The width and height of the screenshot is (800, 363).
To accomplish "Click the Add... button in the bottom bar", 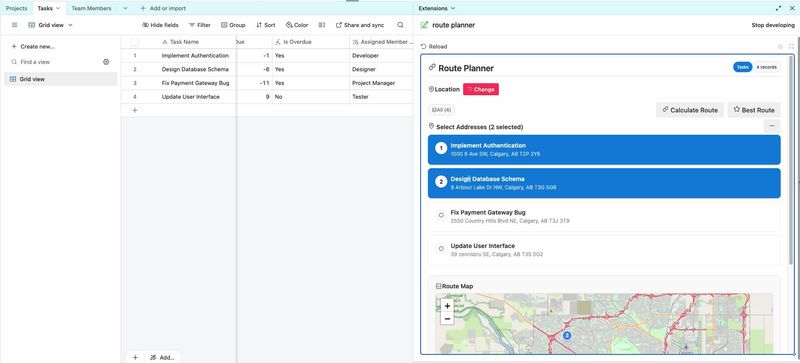I will pyautogui.click(x=162, y=357).
